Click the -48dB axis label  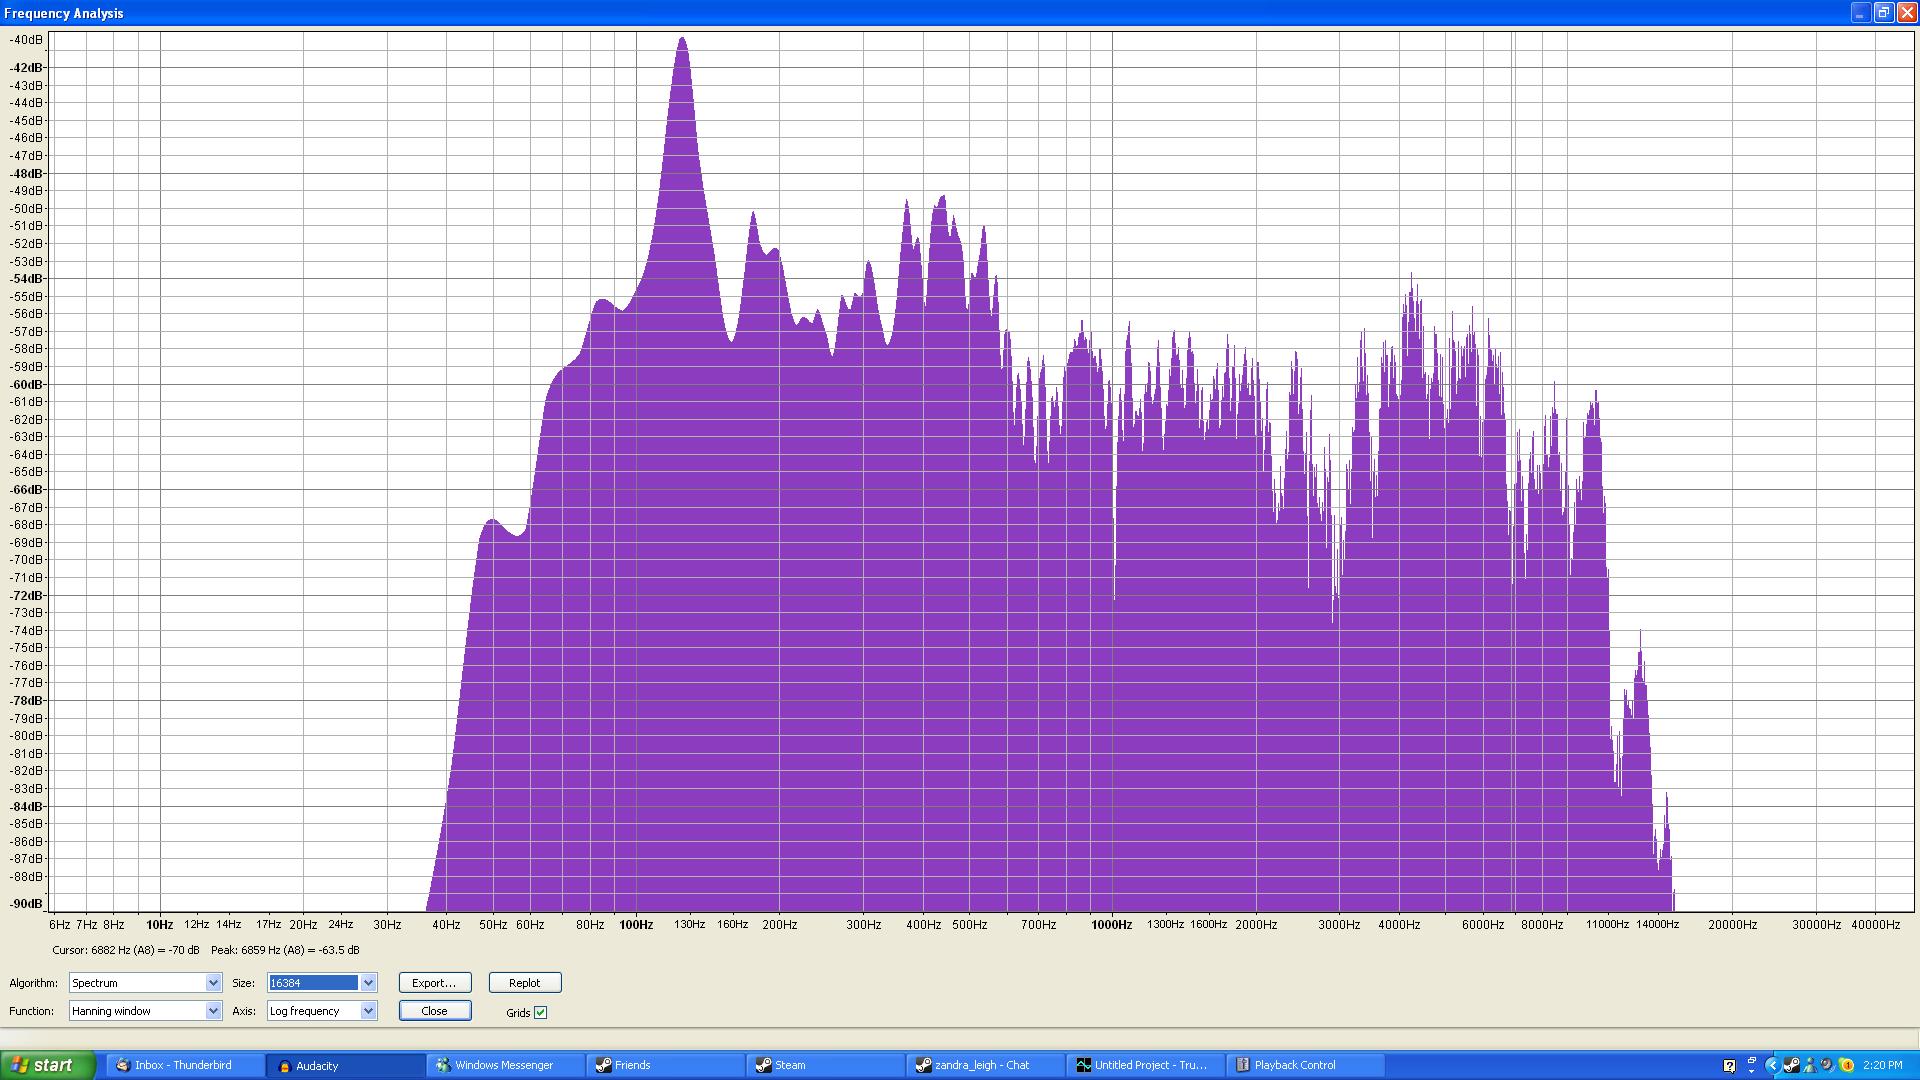[x=27, y=173]
